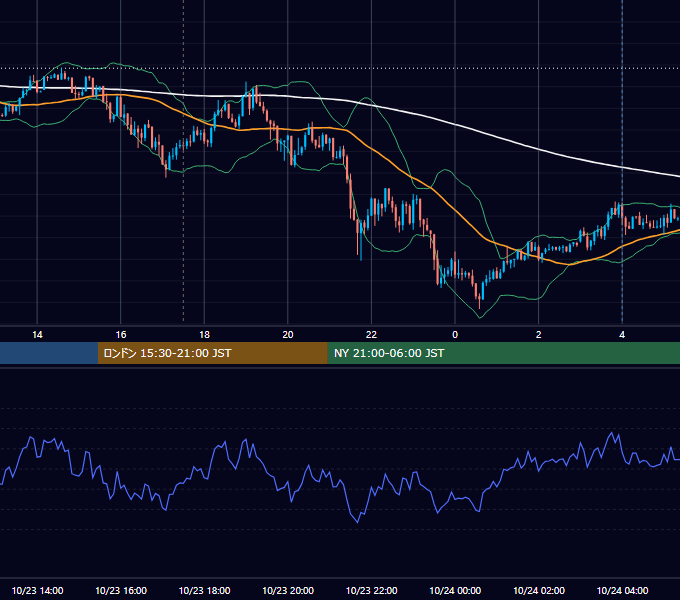
Task: Click the 10/23 20:00 time label
Action: [x=288, y=590]
